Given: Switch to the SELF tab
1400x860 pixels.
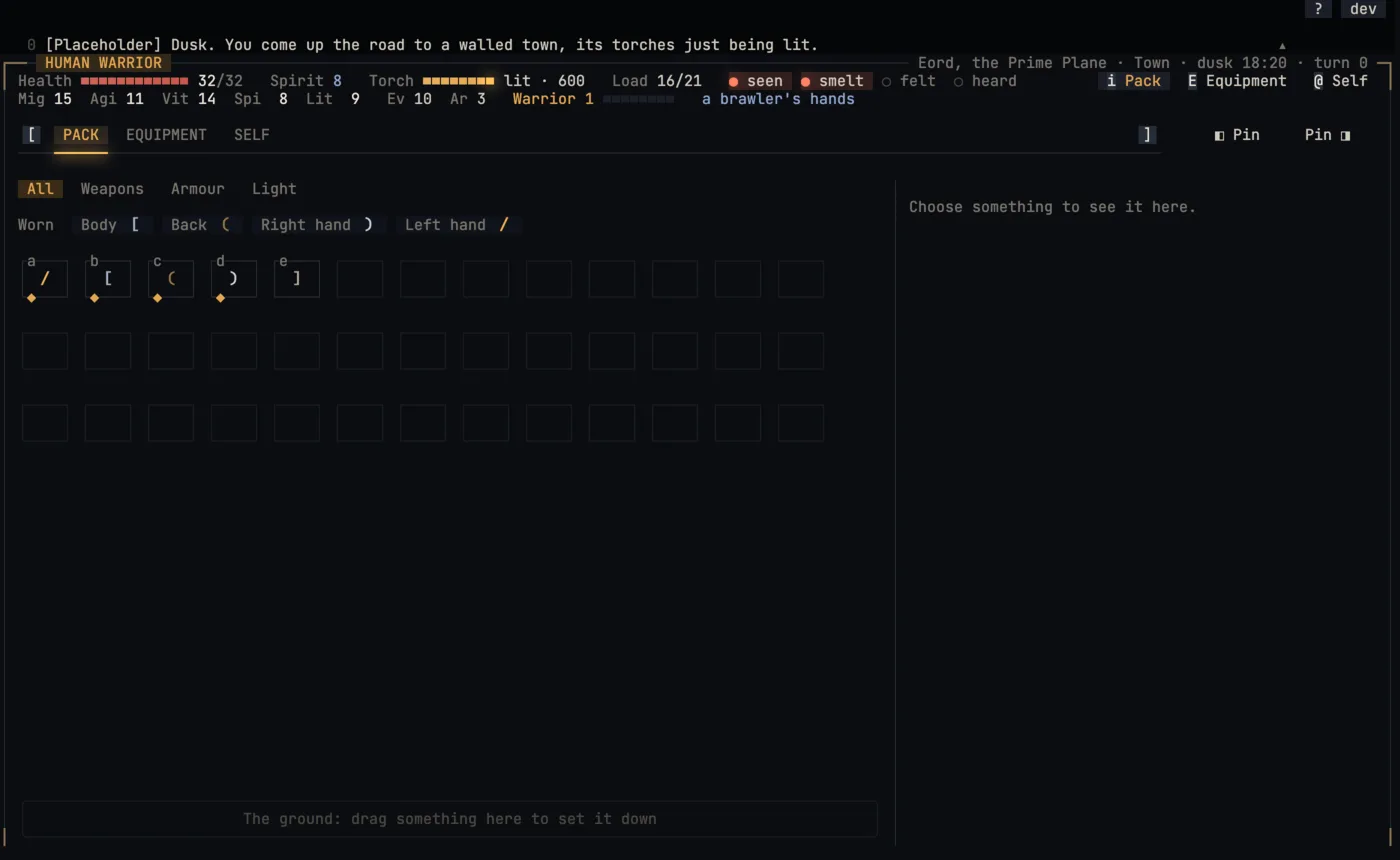Looking at the screenshot, I should 252,135.
